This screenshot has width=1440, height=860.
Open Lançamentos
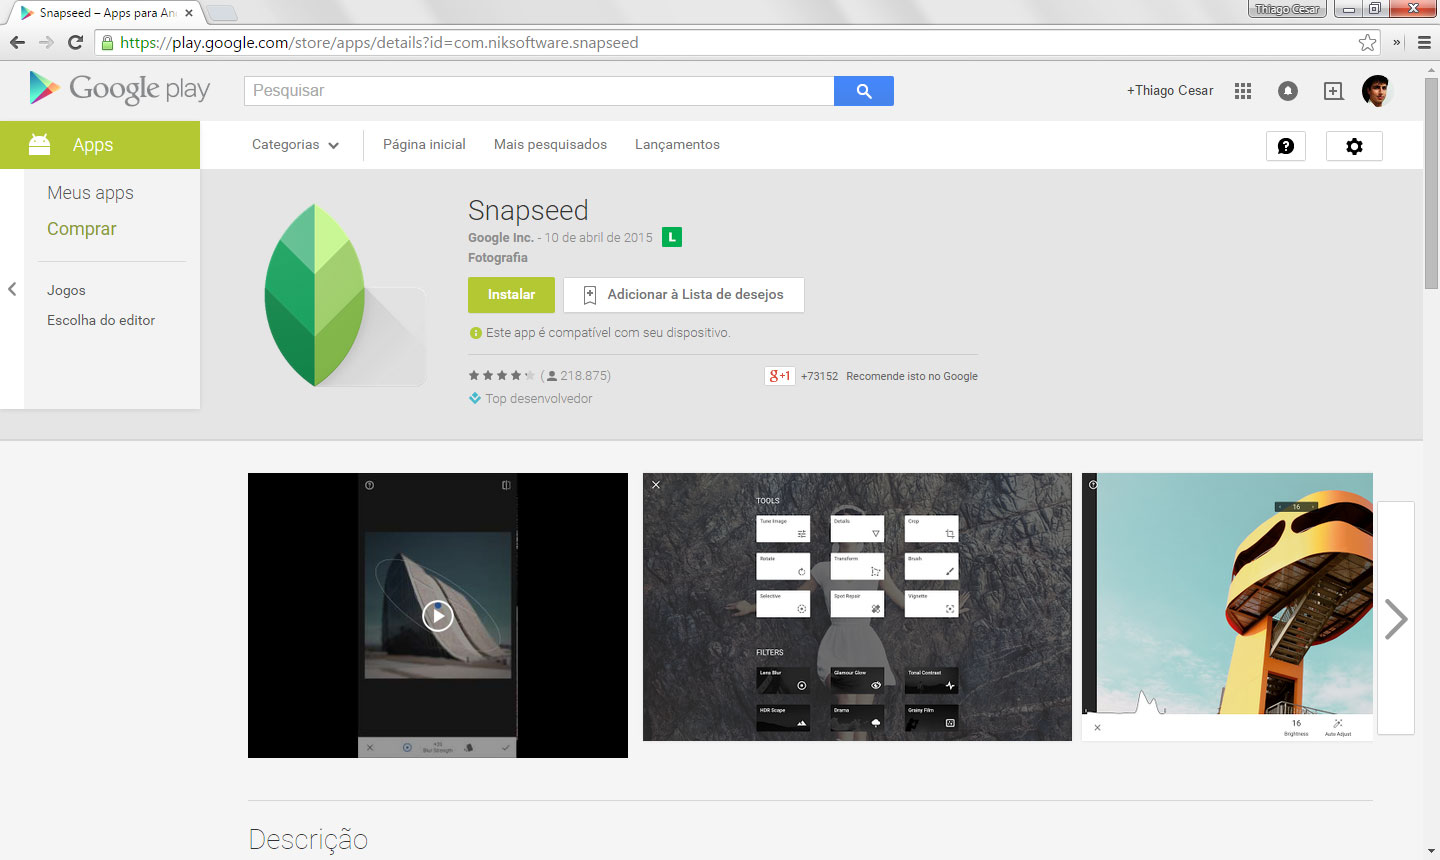(x=677, y=145)
